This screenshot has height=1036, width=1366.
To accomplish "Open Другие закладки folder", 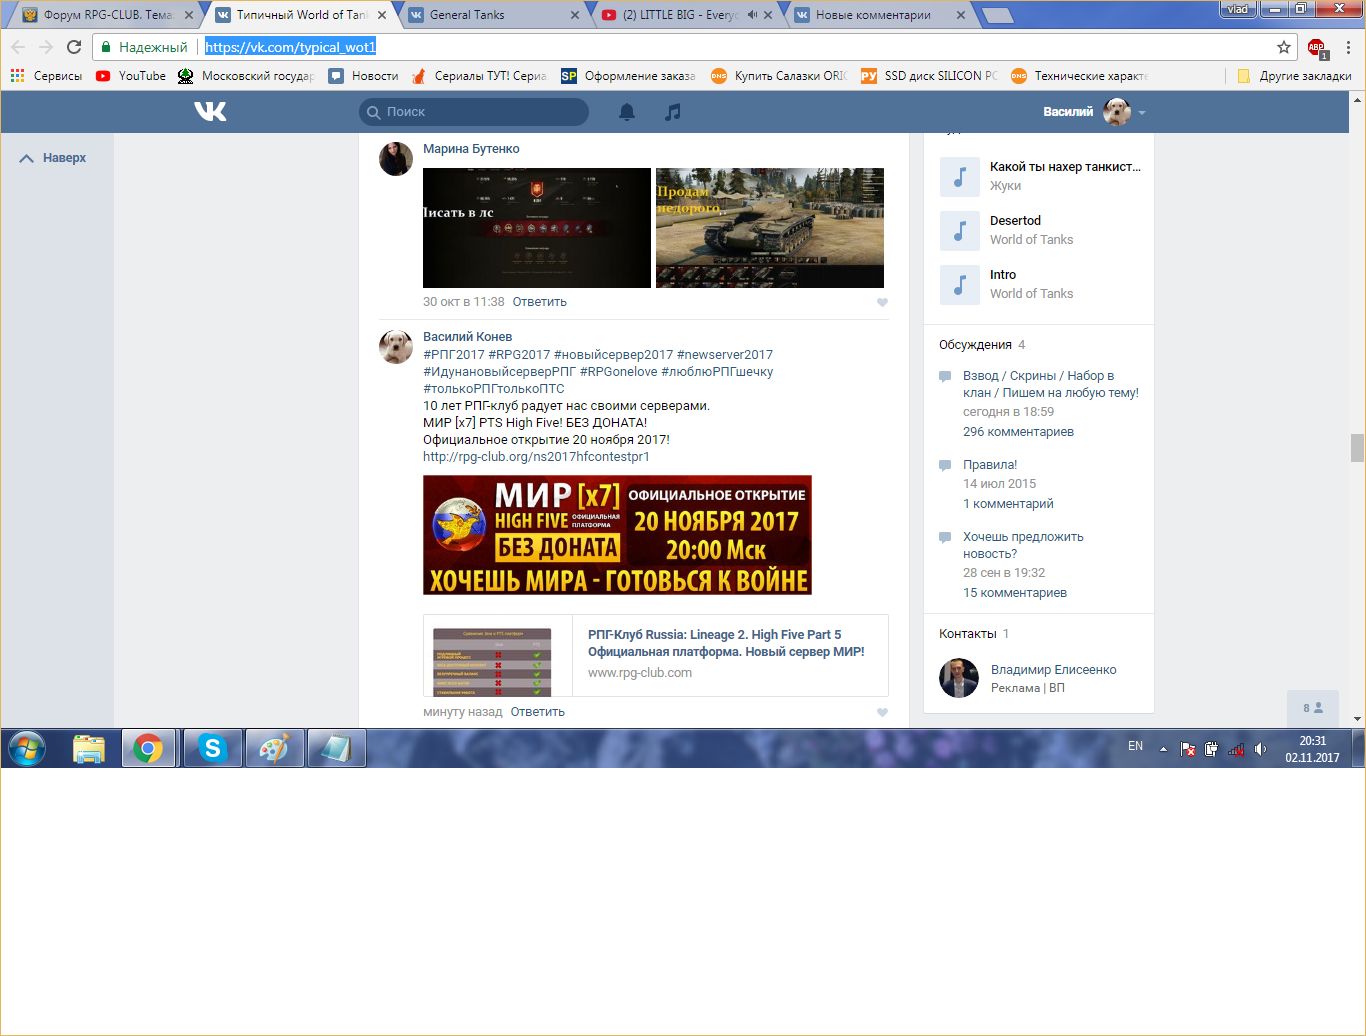I will [1294, 76].
